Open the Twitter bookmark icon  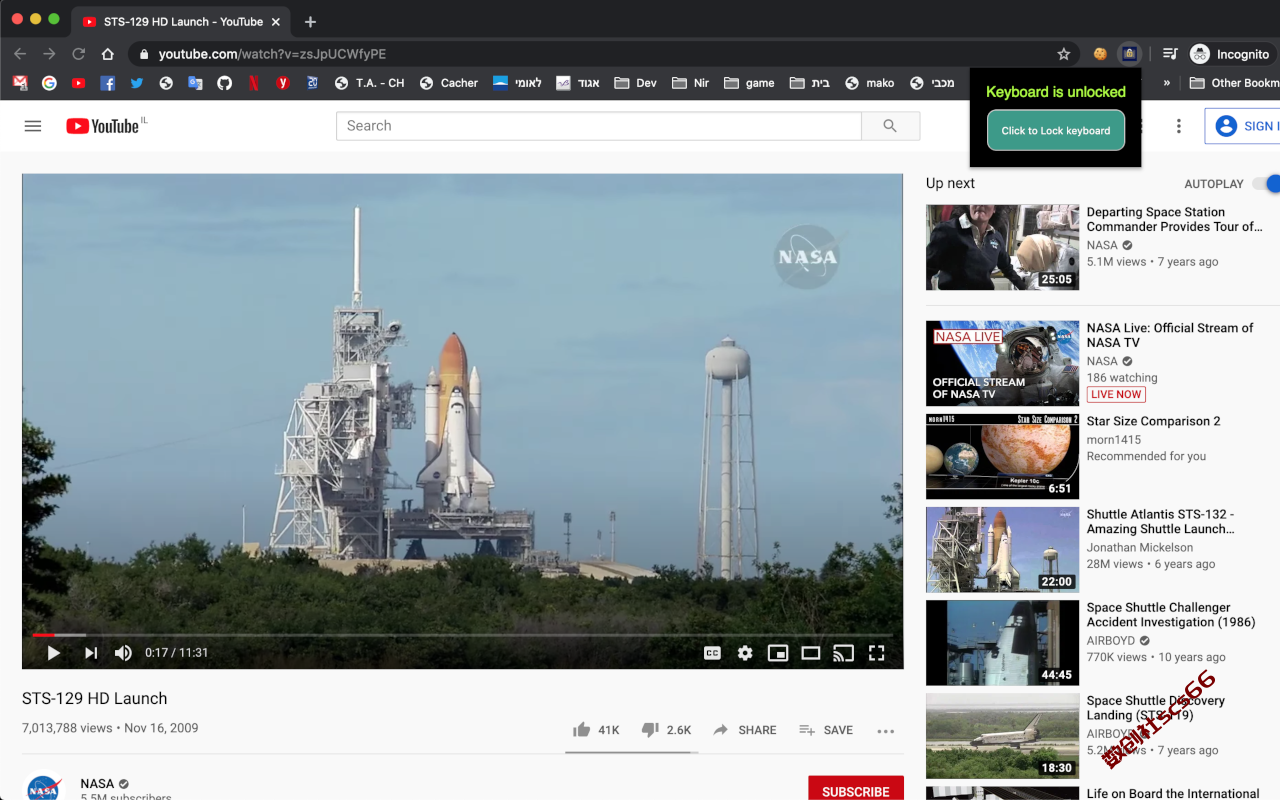click(x=137, y=83)
